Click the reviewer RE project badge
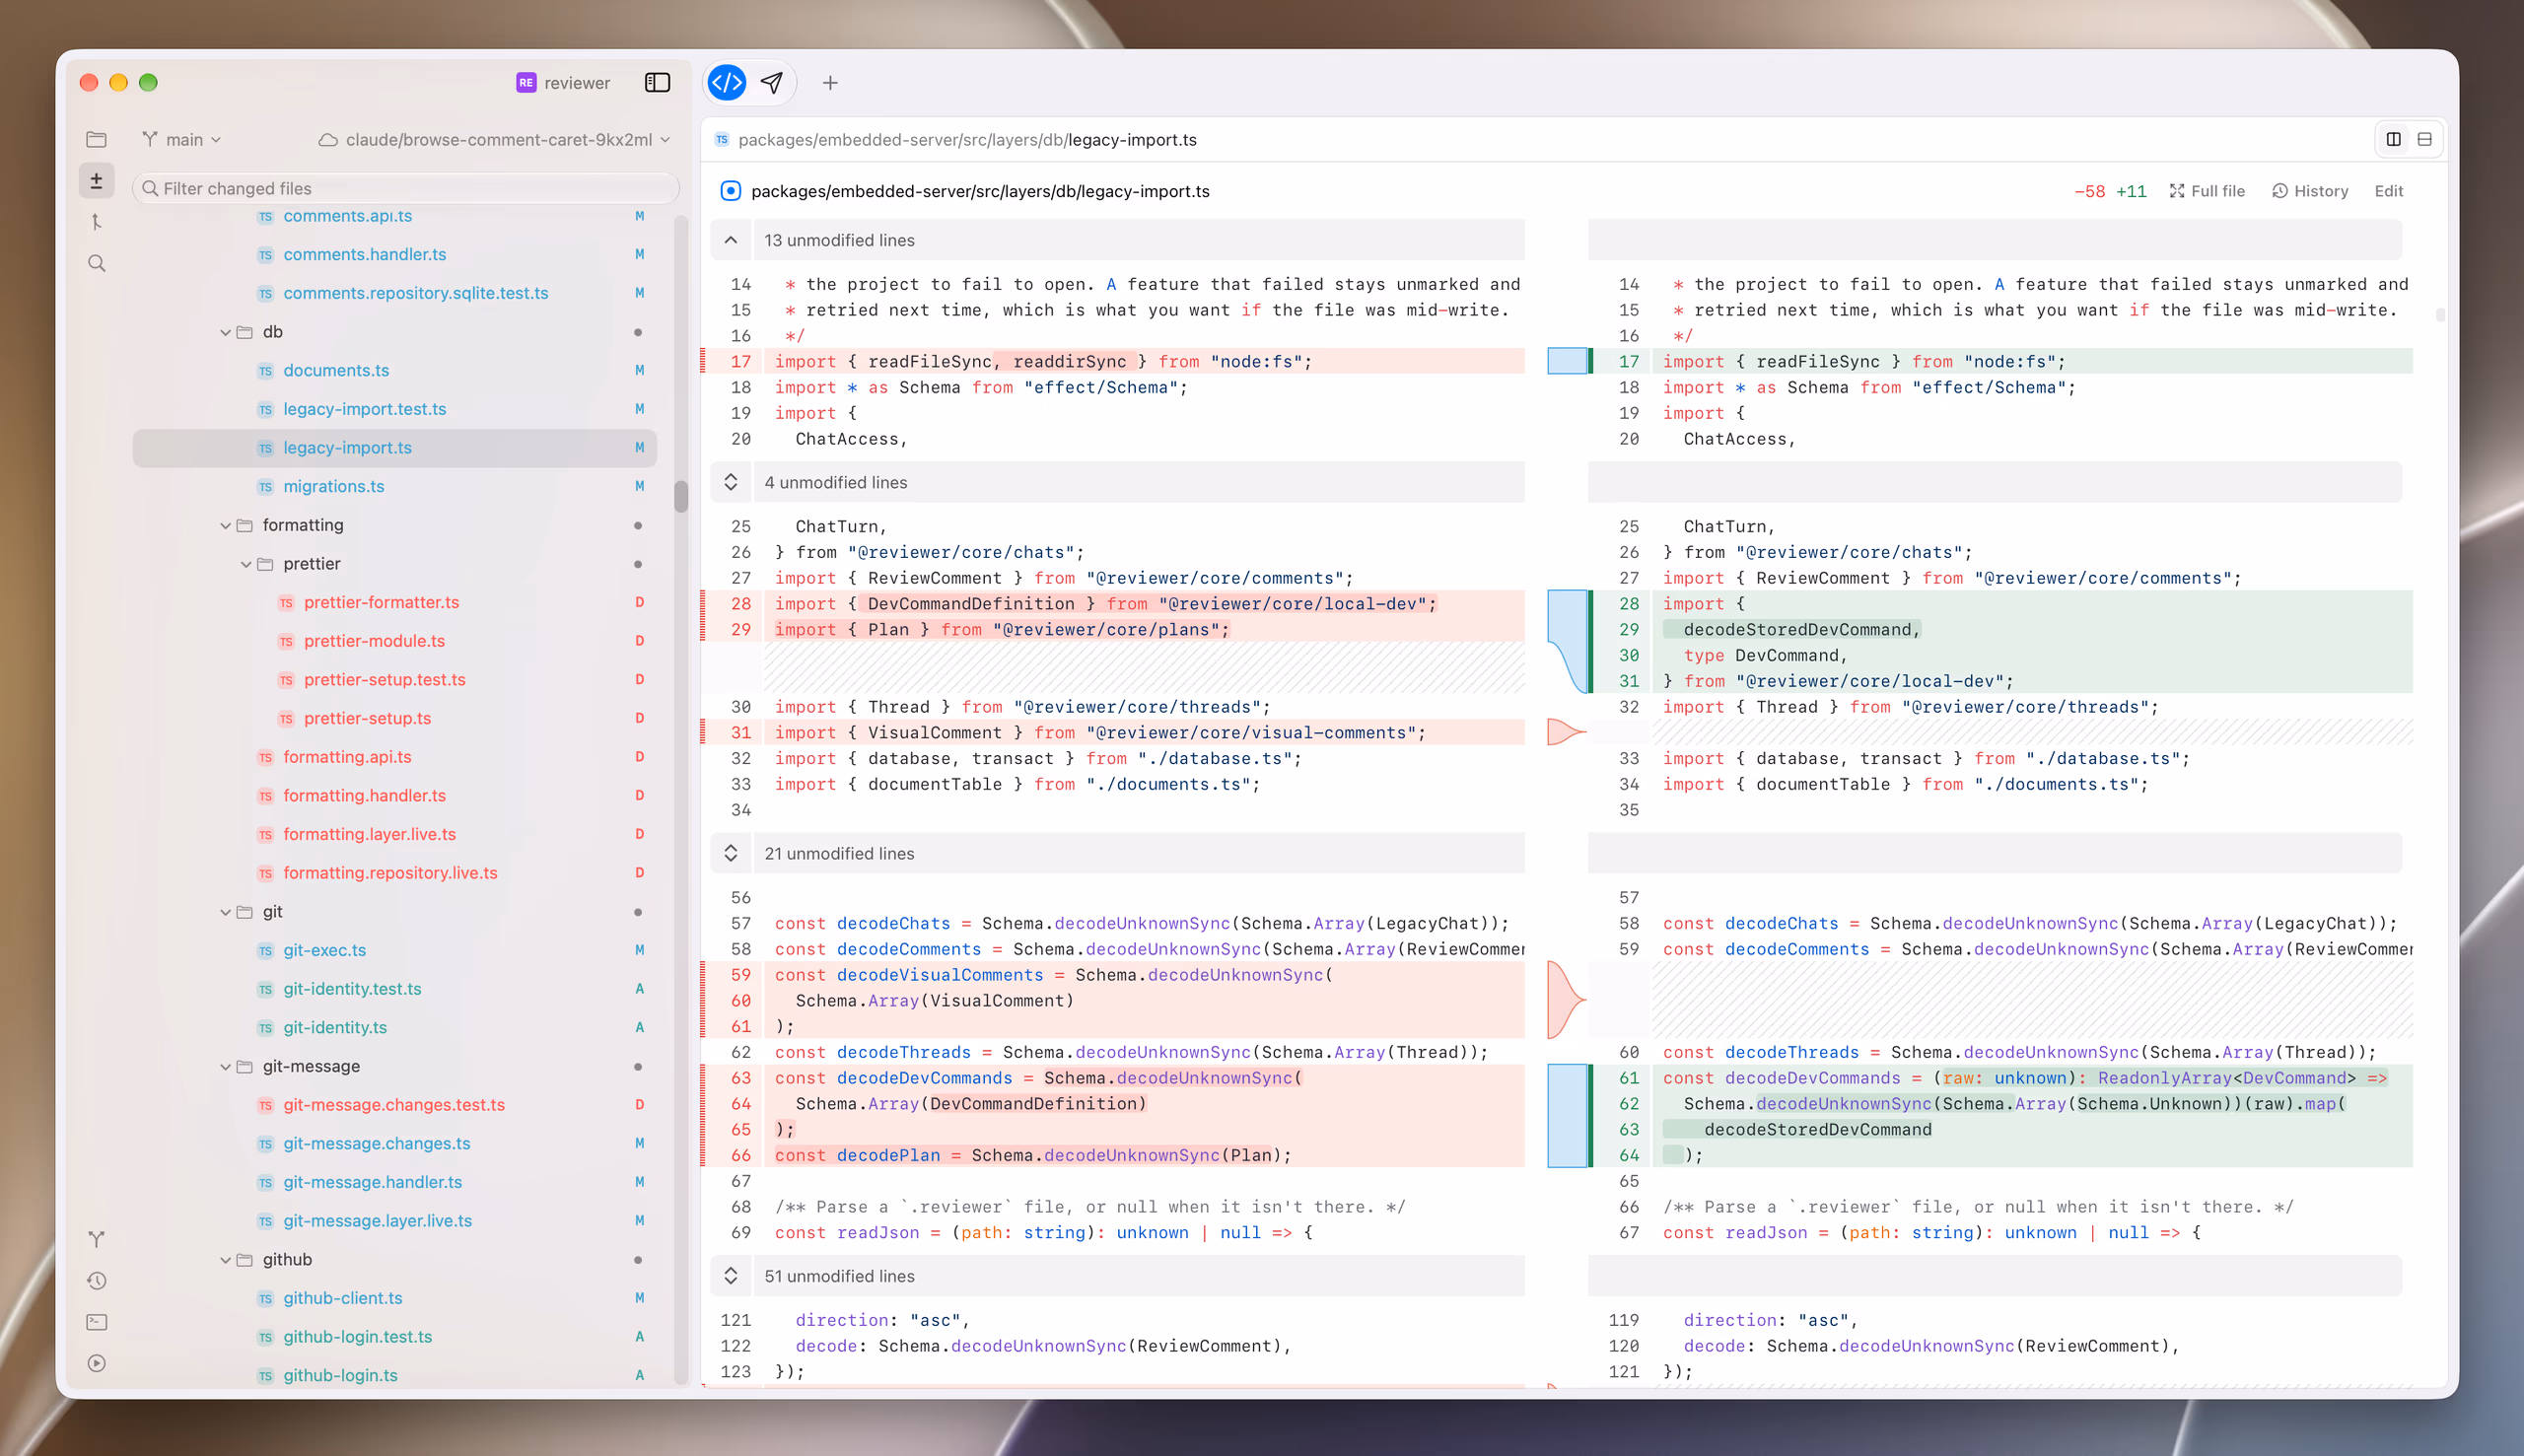 point(526,83)
